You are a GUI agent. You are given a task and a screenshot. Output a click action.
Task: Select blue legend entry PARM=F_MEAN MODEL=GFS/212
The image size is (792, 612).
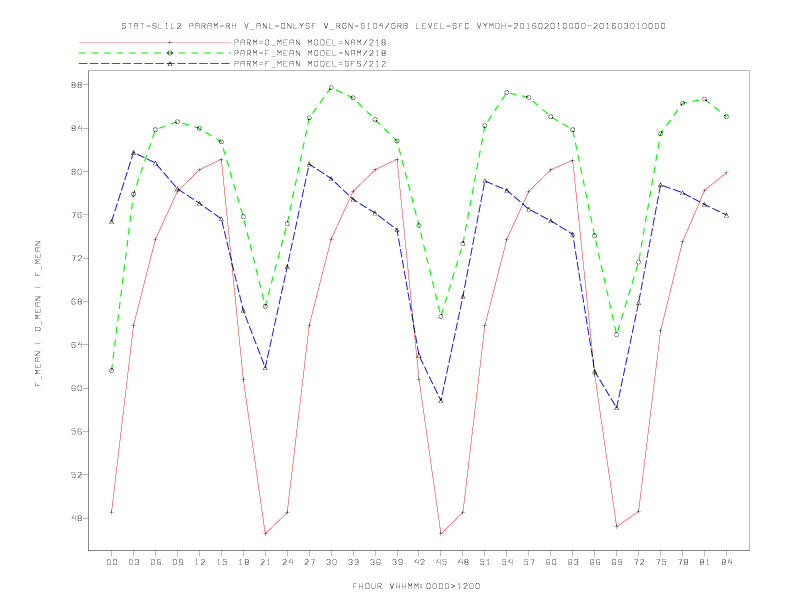tap(310, 64)
